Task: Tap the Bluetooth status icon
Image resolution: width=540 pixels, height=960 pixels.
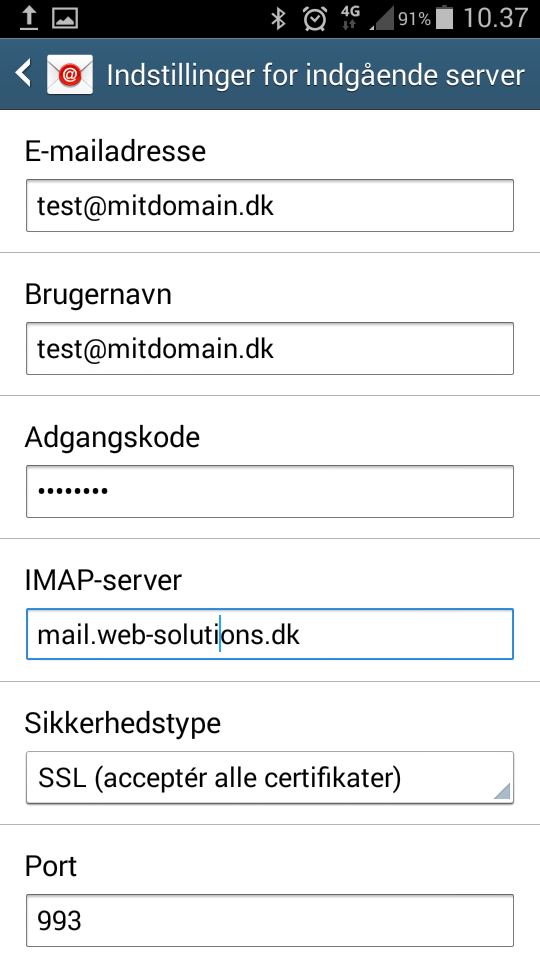Action: coord(279,19)
